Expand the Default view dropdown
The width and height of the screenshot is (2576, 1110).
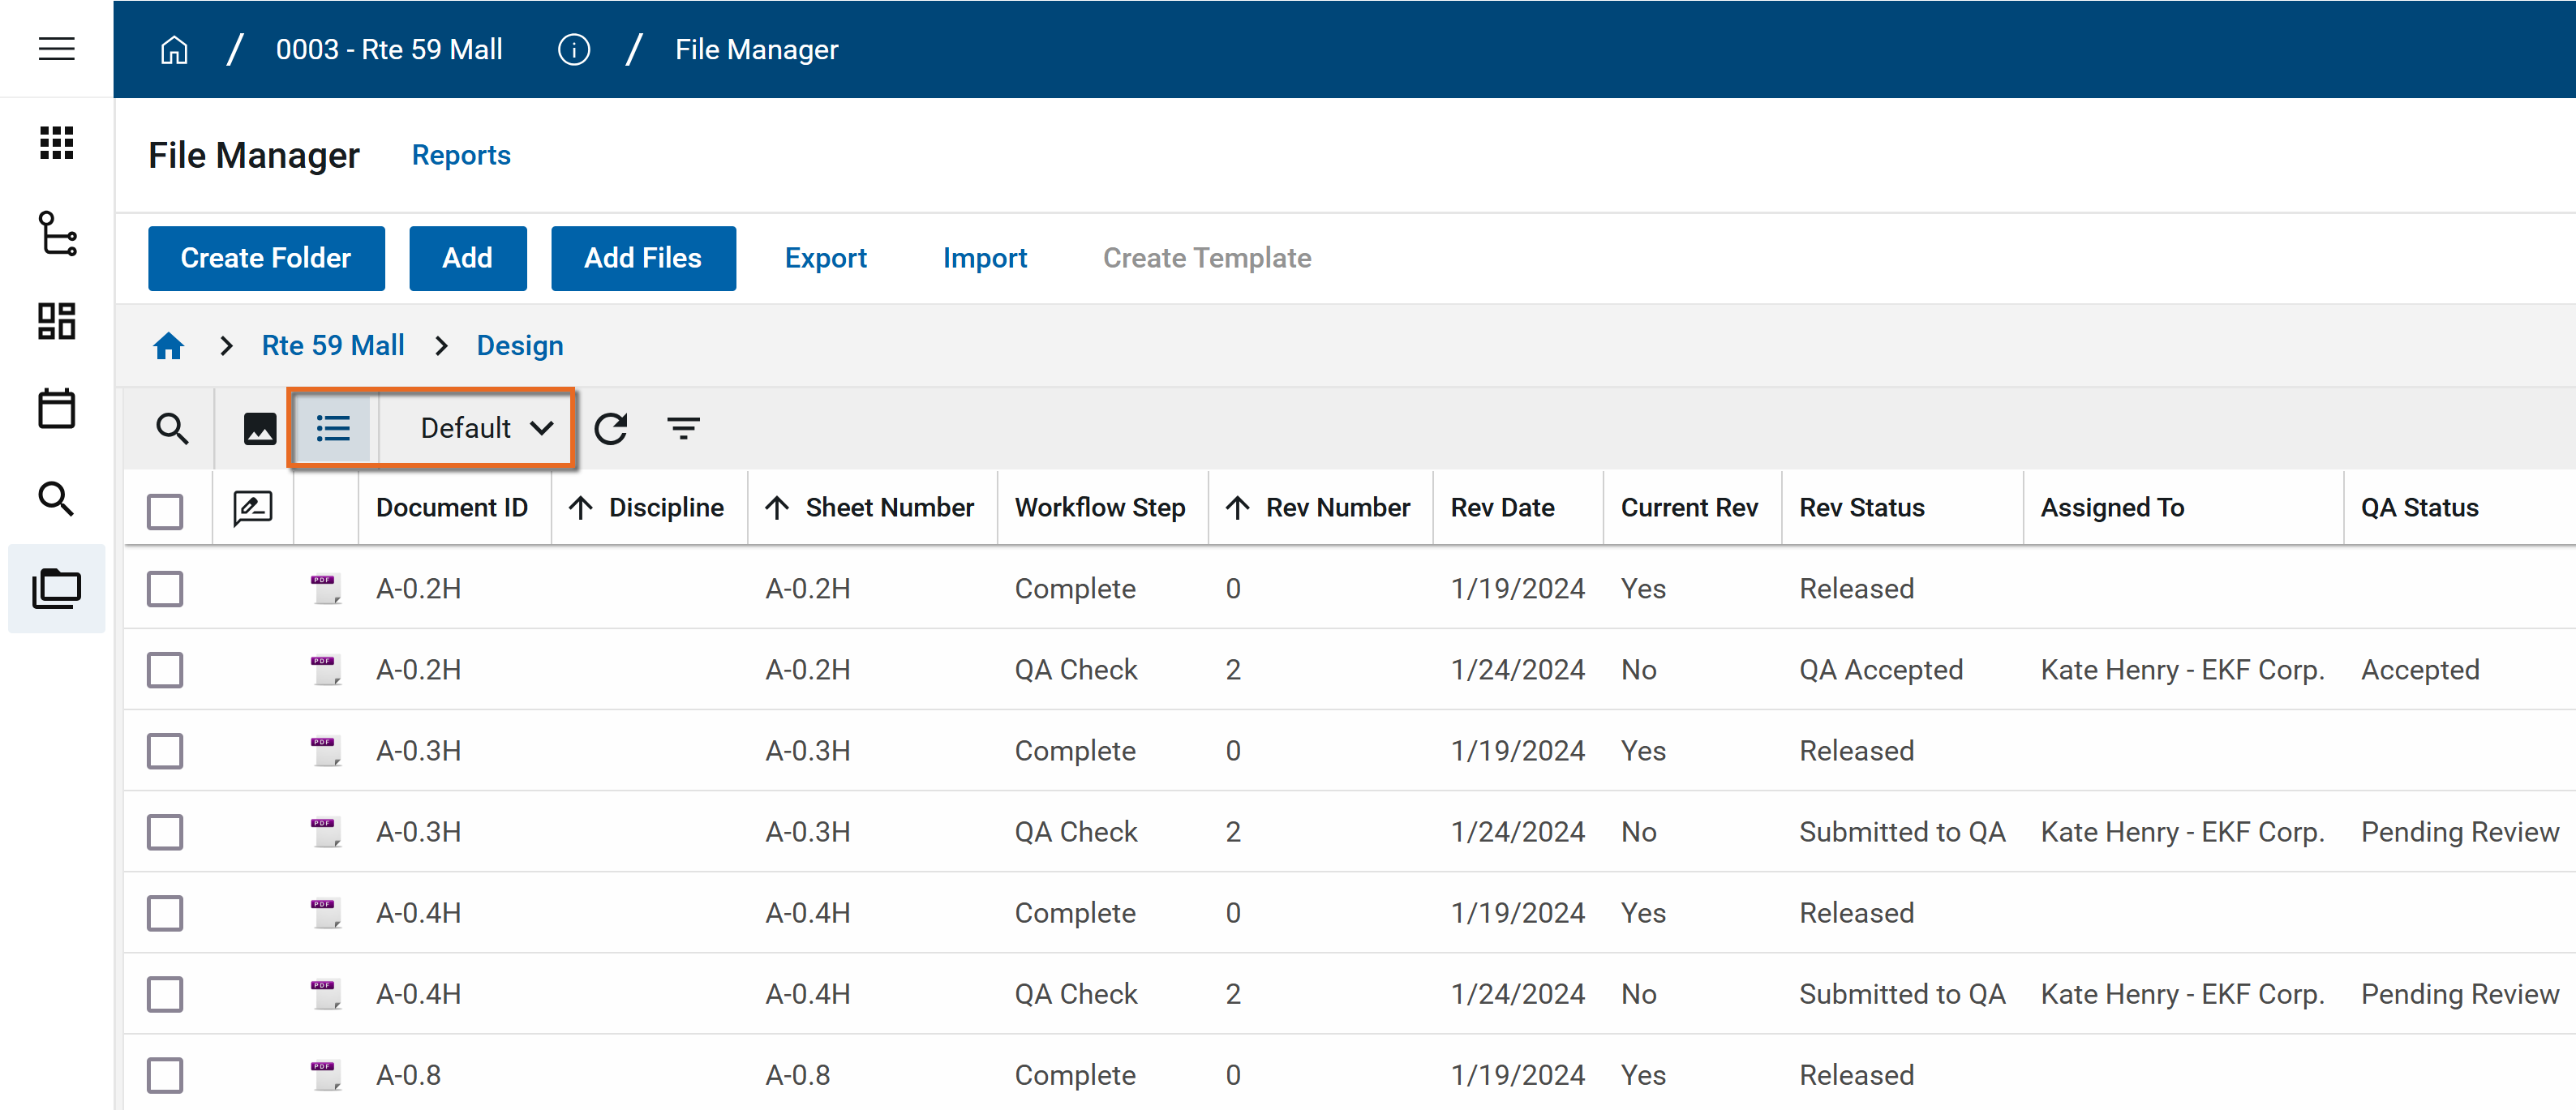click(x=485, y=428)
